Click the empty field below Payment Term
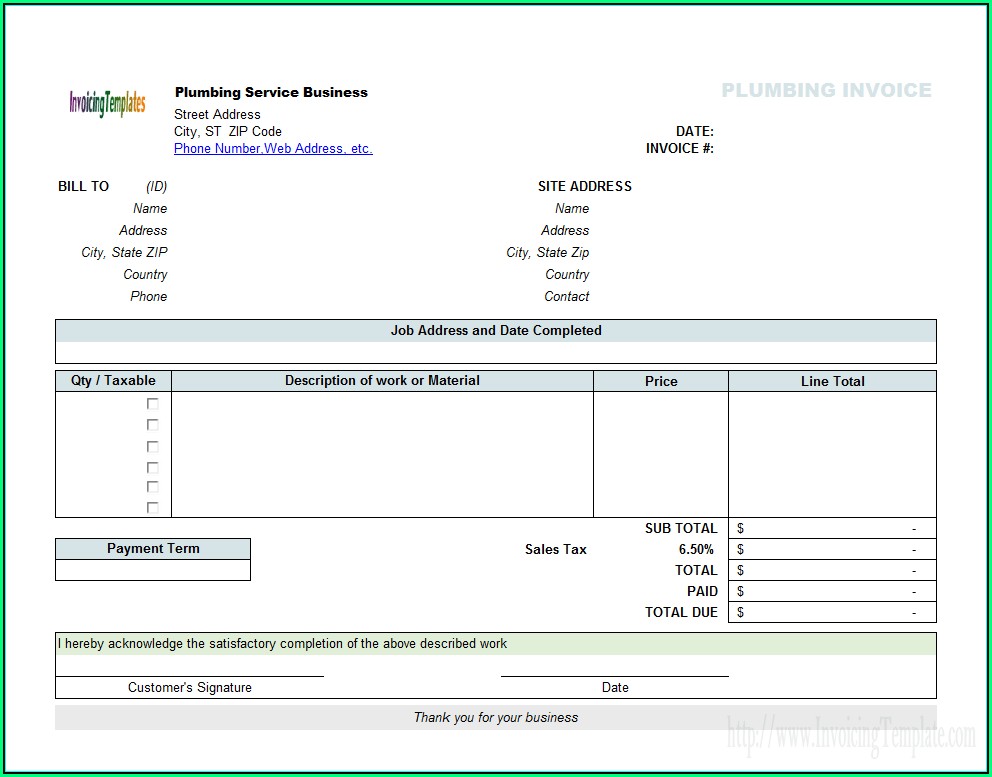Viewport: 992px width, 777px height. (x=153, y=570)
